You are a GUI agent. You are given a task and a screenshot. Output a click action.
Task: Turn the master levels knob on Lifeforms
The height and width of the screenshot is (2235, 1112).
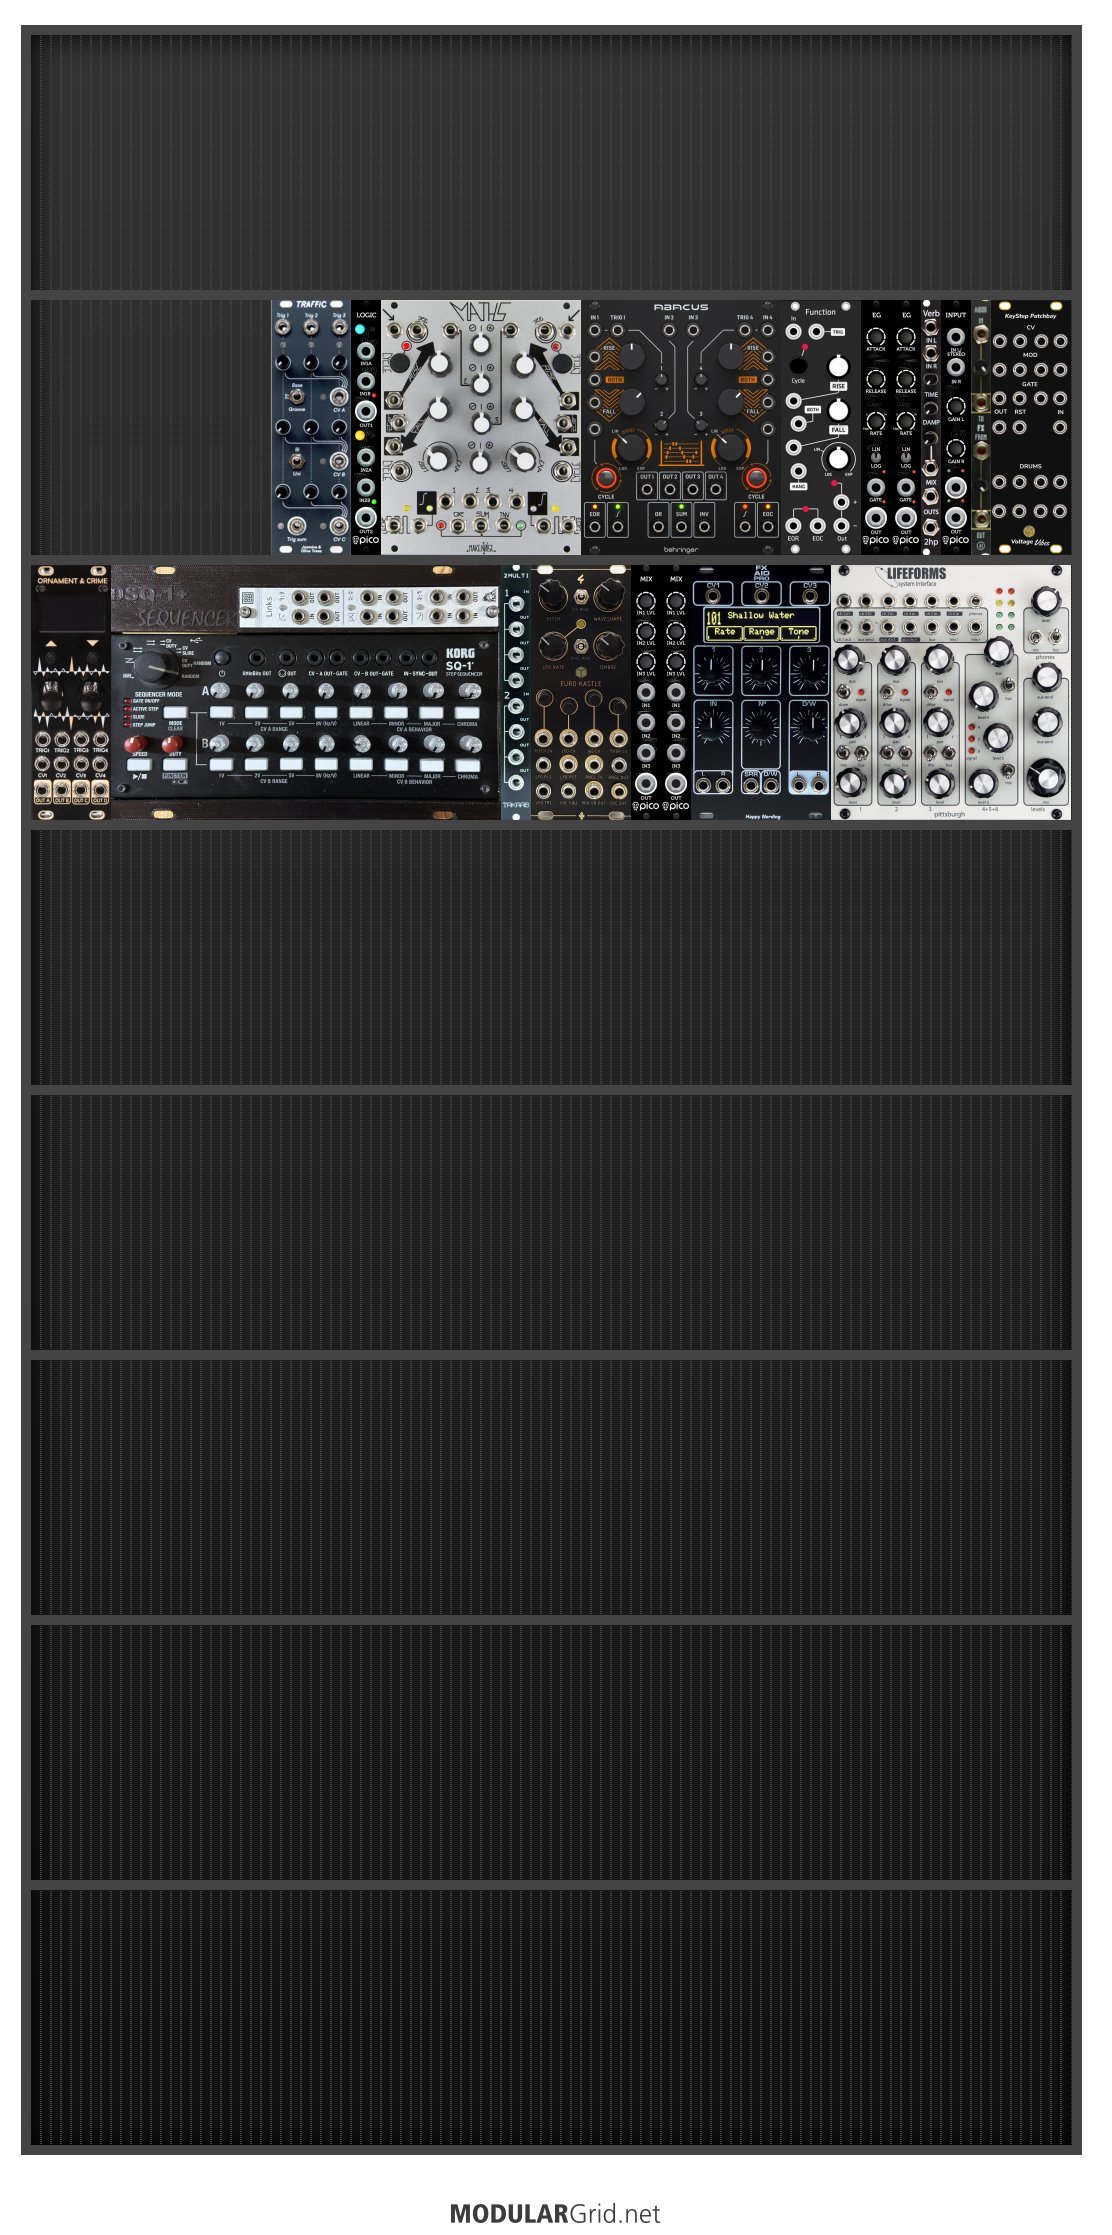point(1045,776)
